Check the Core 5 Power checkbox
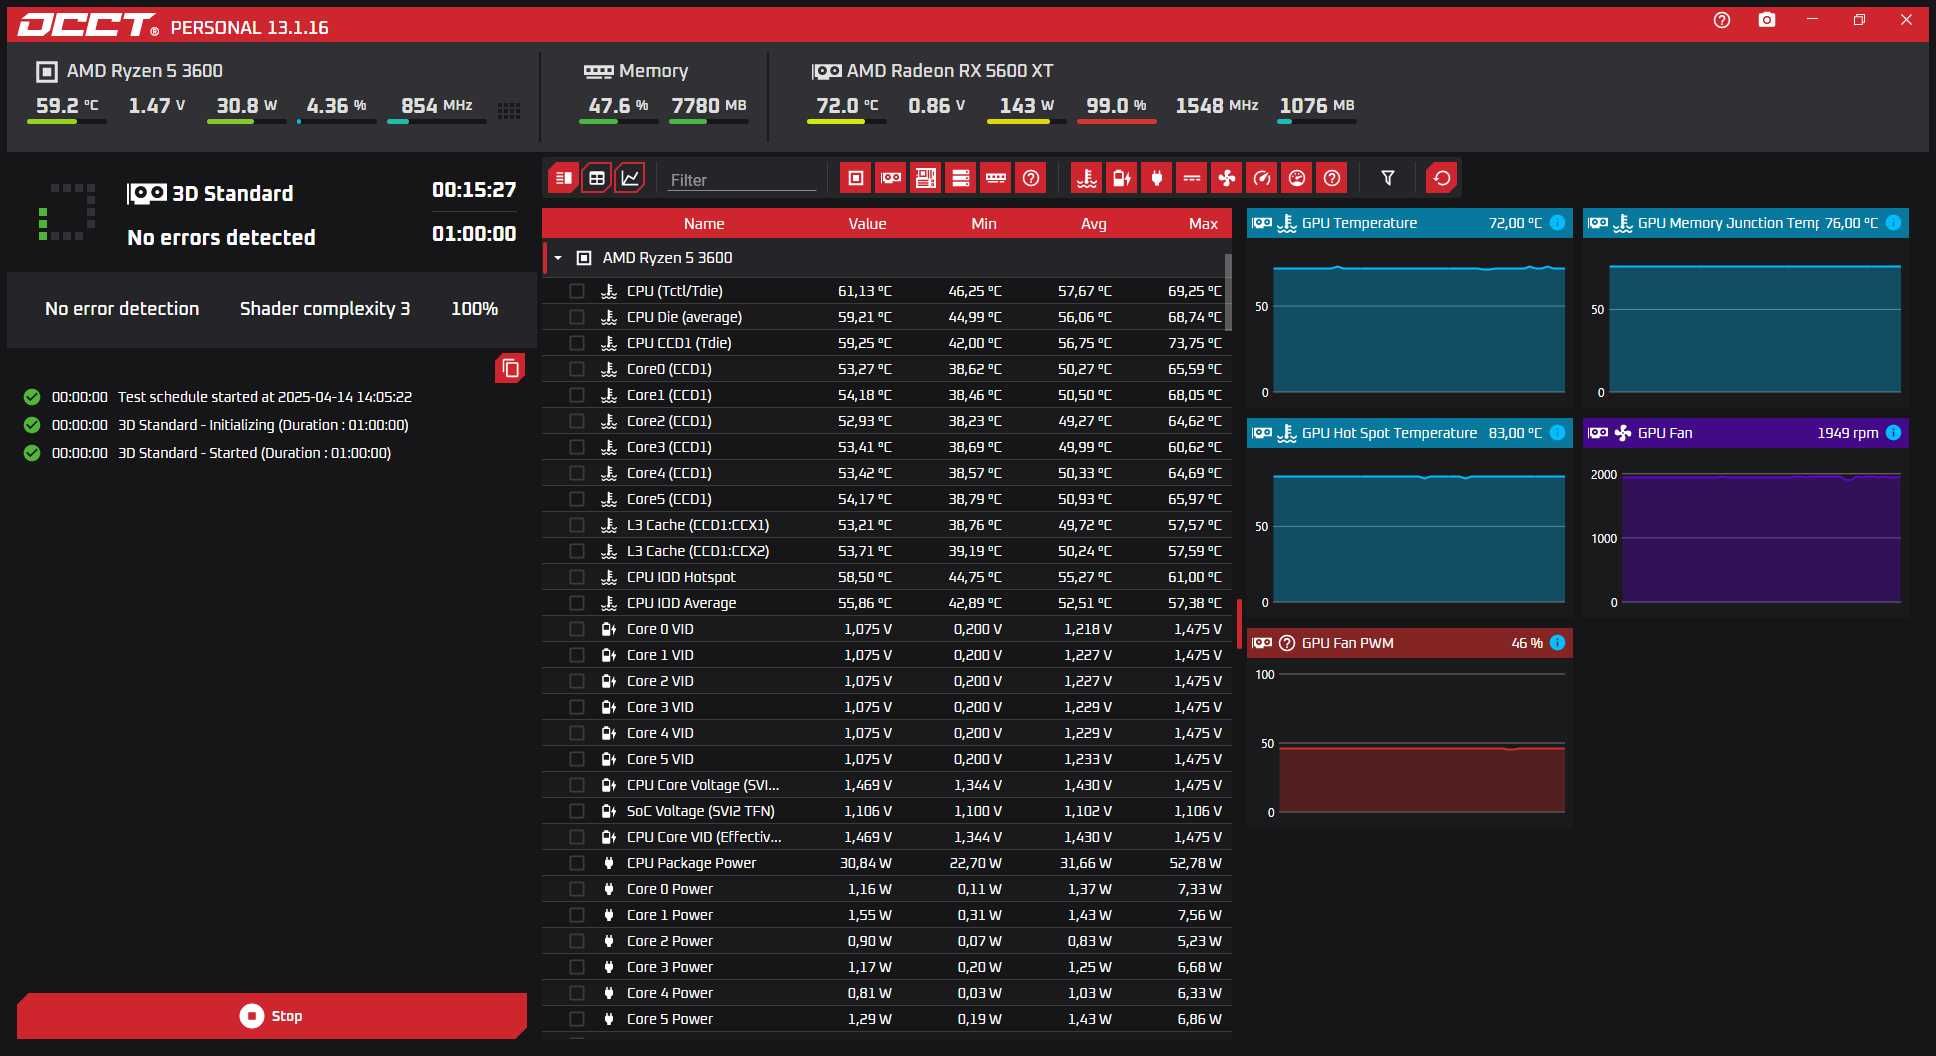This screenshot has height=1056, width=1936. click(577, 1019)
